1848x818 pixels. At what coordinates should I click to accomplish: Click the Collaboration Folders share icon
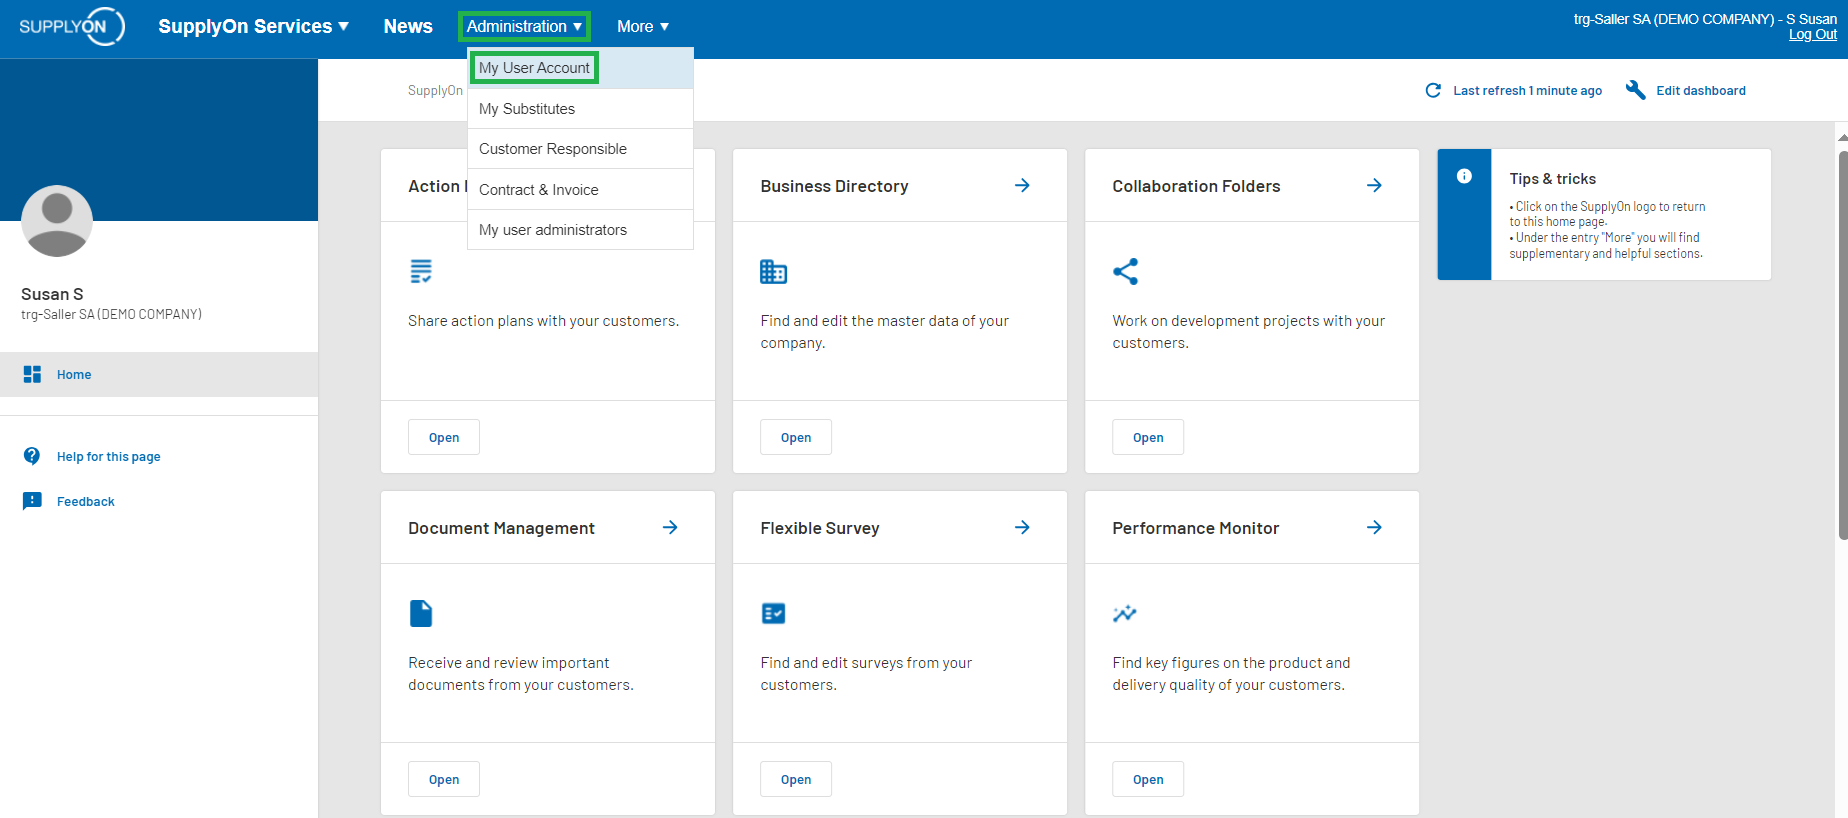click(x=1125, y=271)
